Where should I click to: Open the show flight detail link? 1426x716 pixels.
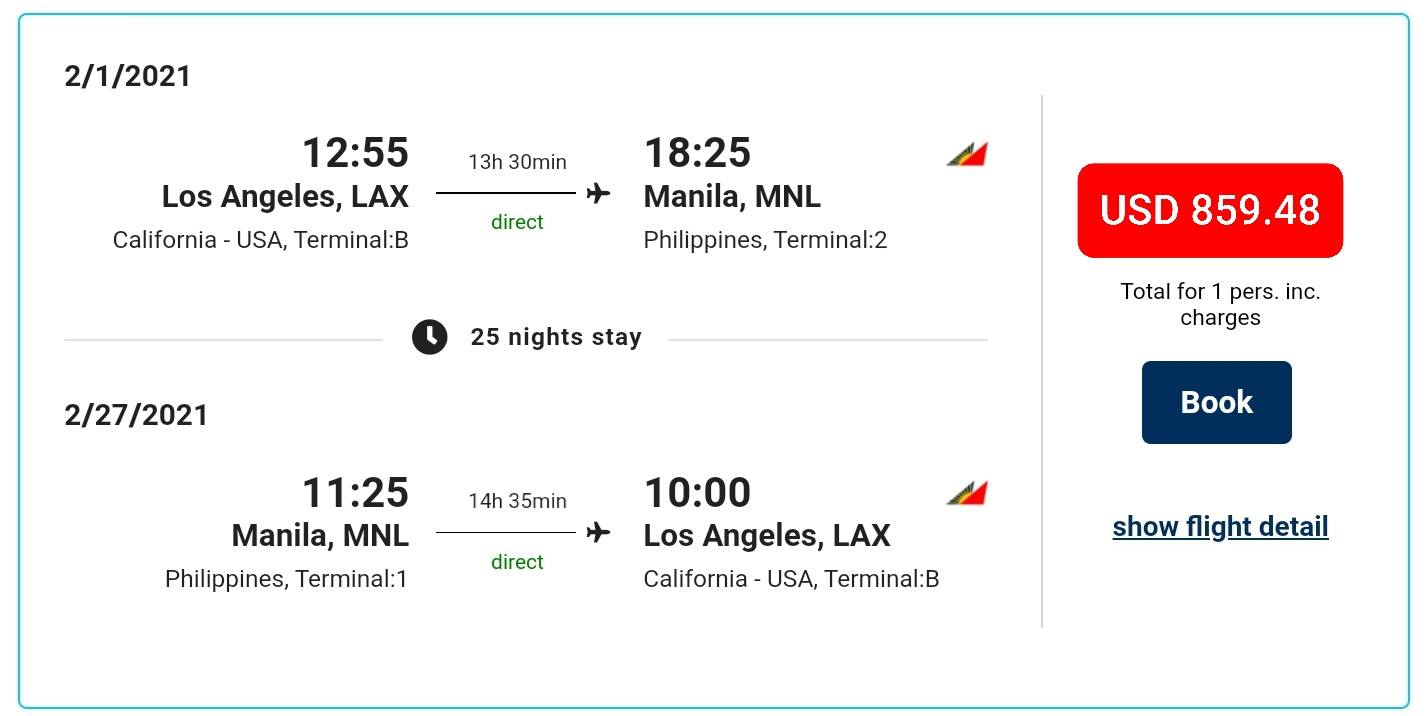click(1220, 526)
